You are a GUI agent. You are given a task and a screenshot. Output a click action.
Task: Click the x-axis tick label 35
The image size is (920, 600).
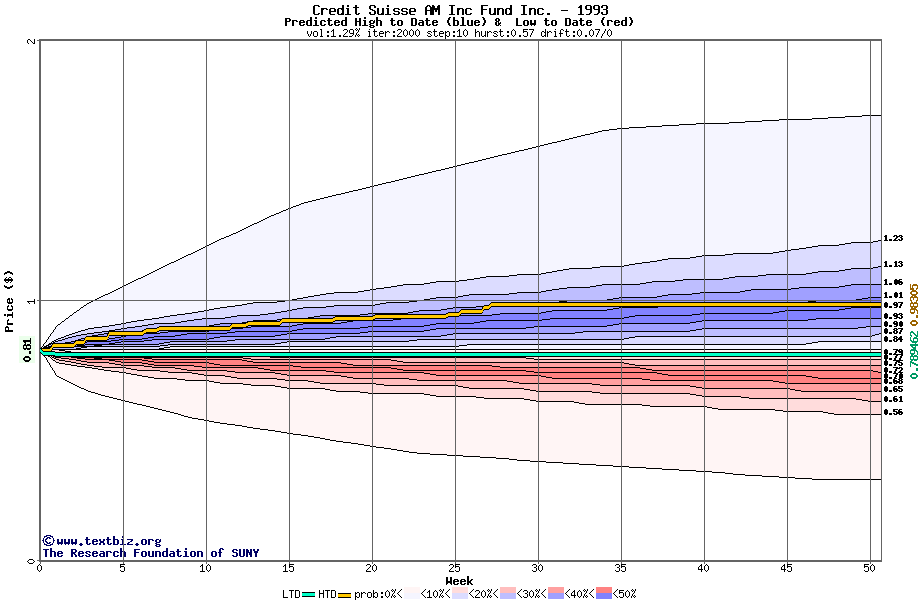click(621, 568)
